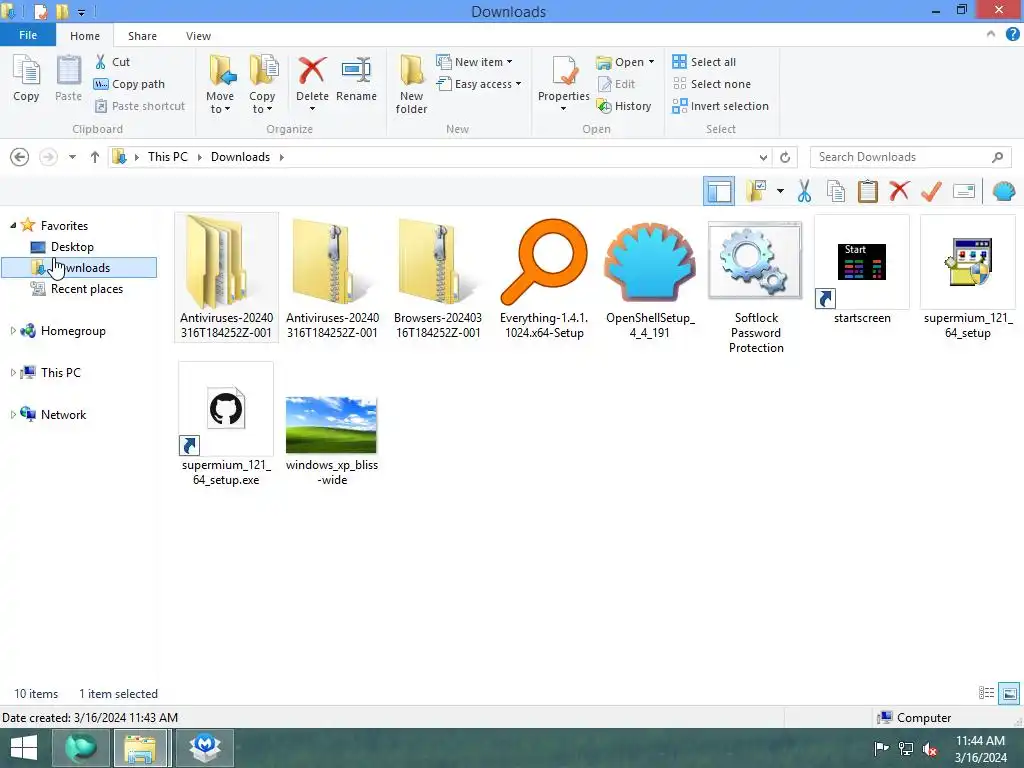
Task: Select the Browsers-20240316T184252Z-001 zip file
Action: (438, 278)
